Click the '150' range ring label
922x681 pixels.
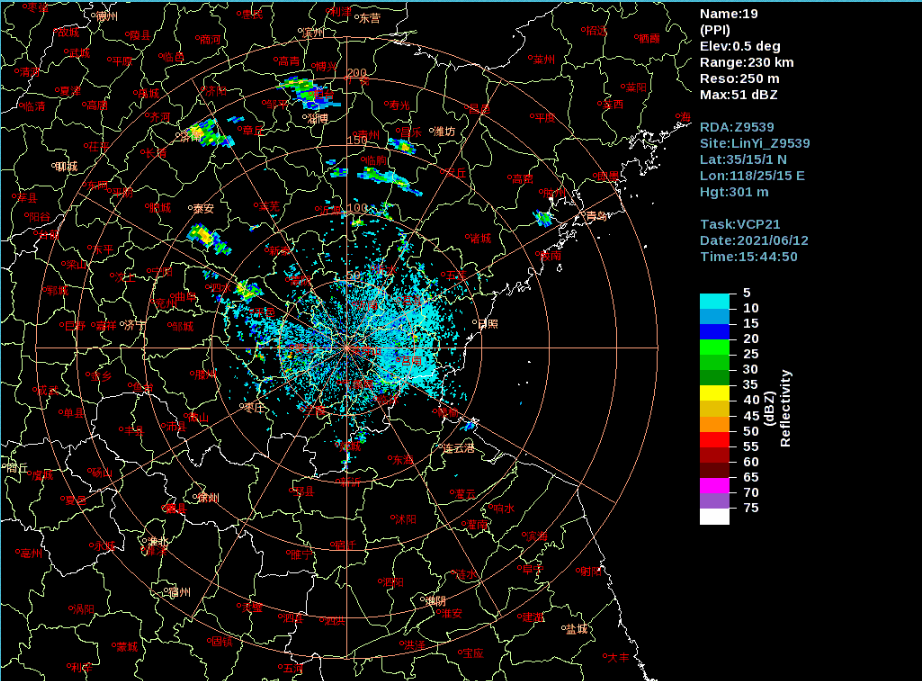coord(357,140)
